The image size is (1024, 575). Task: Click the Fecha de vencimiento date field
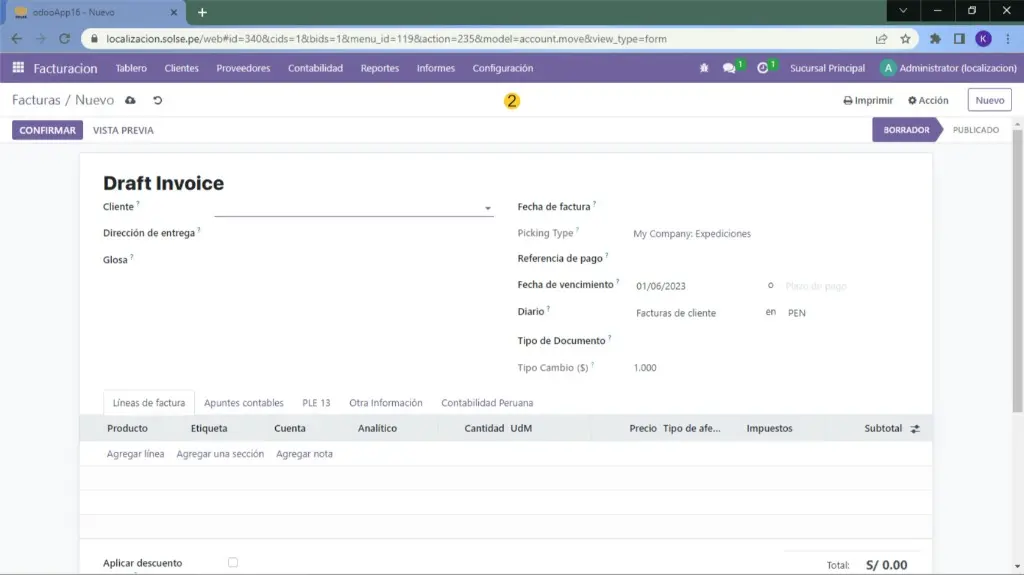tap(690, 286)
